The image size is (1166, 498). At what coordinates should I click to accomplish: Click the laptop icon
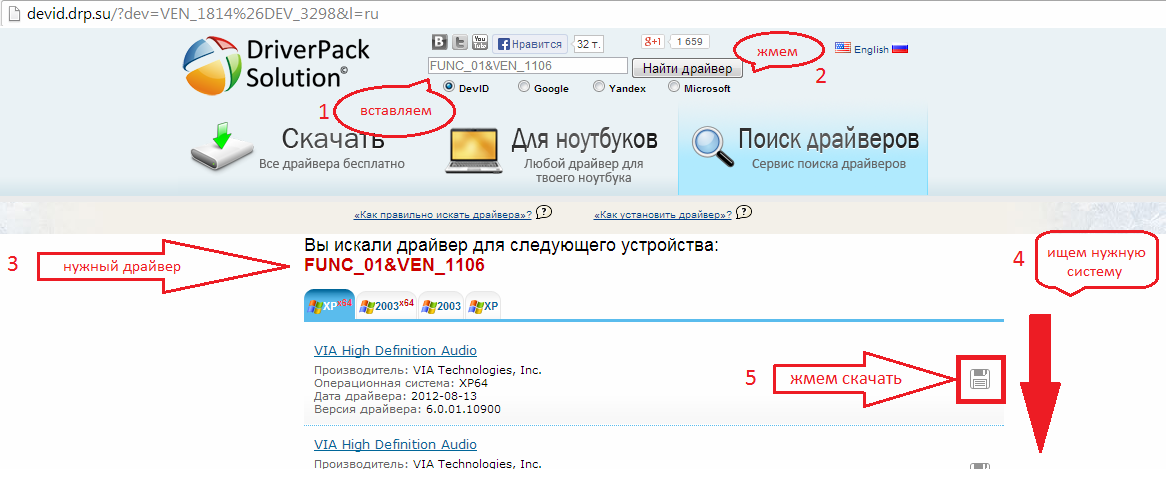tap(474, 149)
